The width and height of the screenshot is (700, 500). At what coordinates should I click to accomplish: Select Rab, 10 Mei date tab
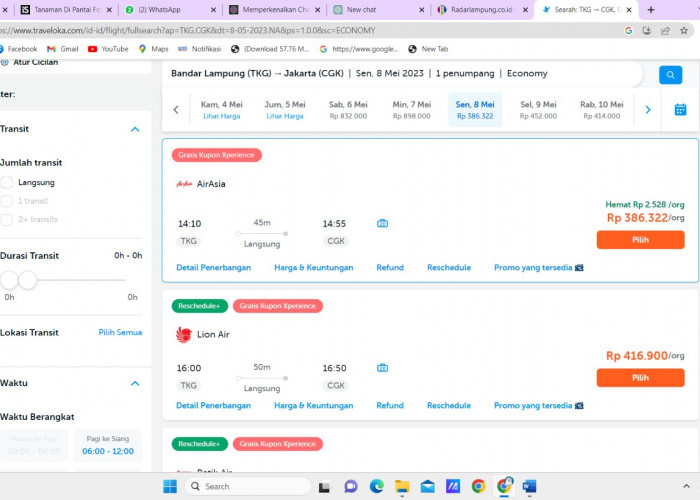point(601,110)
